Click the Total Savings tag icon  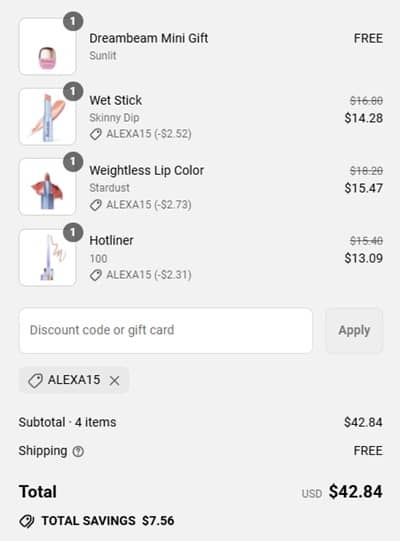(27, 521)
